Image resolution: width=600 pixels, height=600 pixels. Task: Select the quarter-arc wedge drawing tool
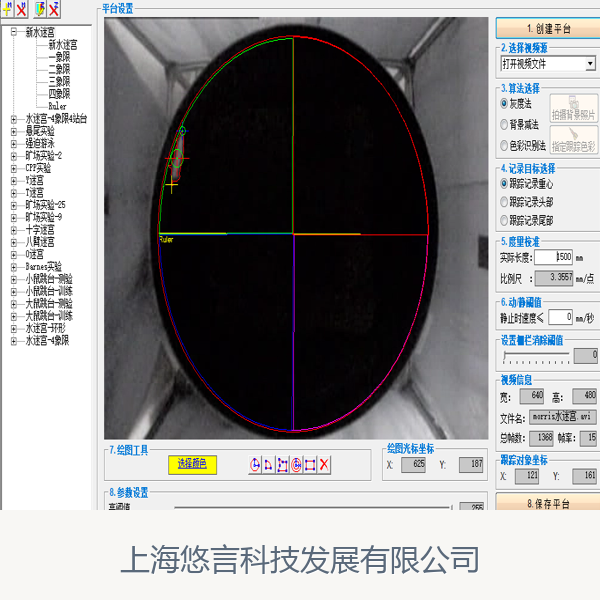269,465
